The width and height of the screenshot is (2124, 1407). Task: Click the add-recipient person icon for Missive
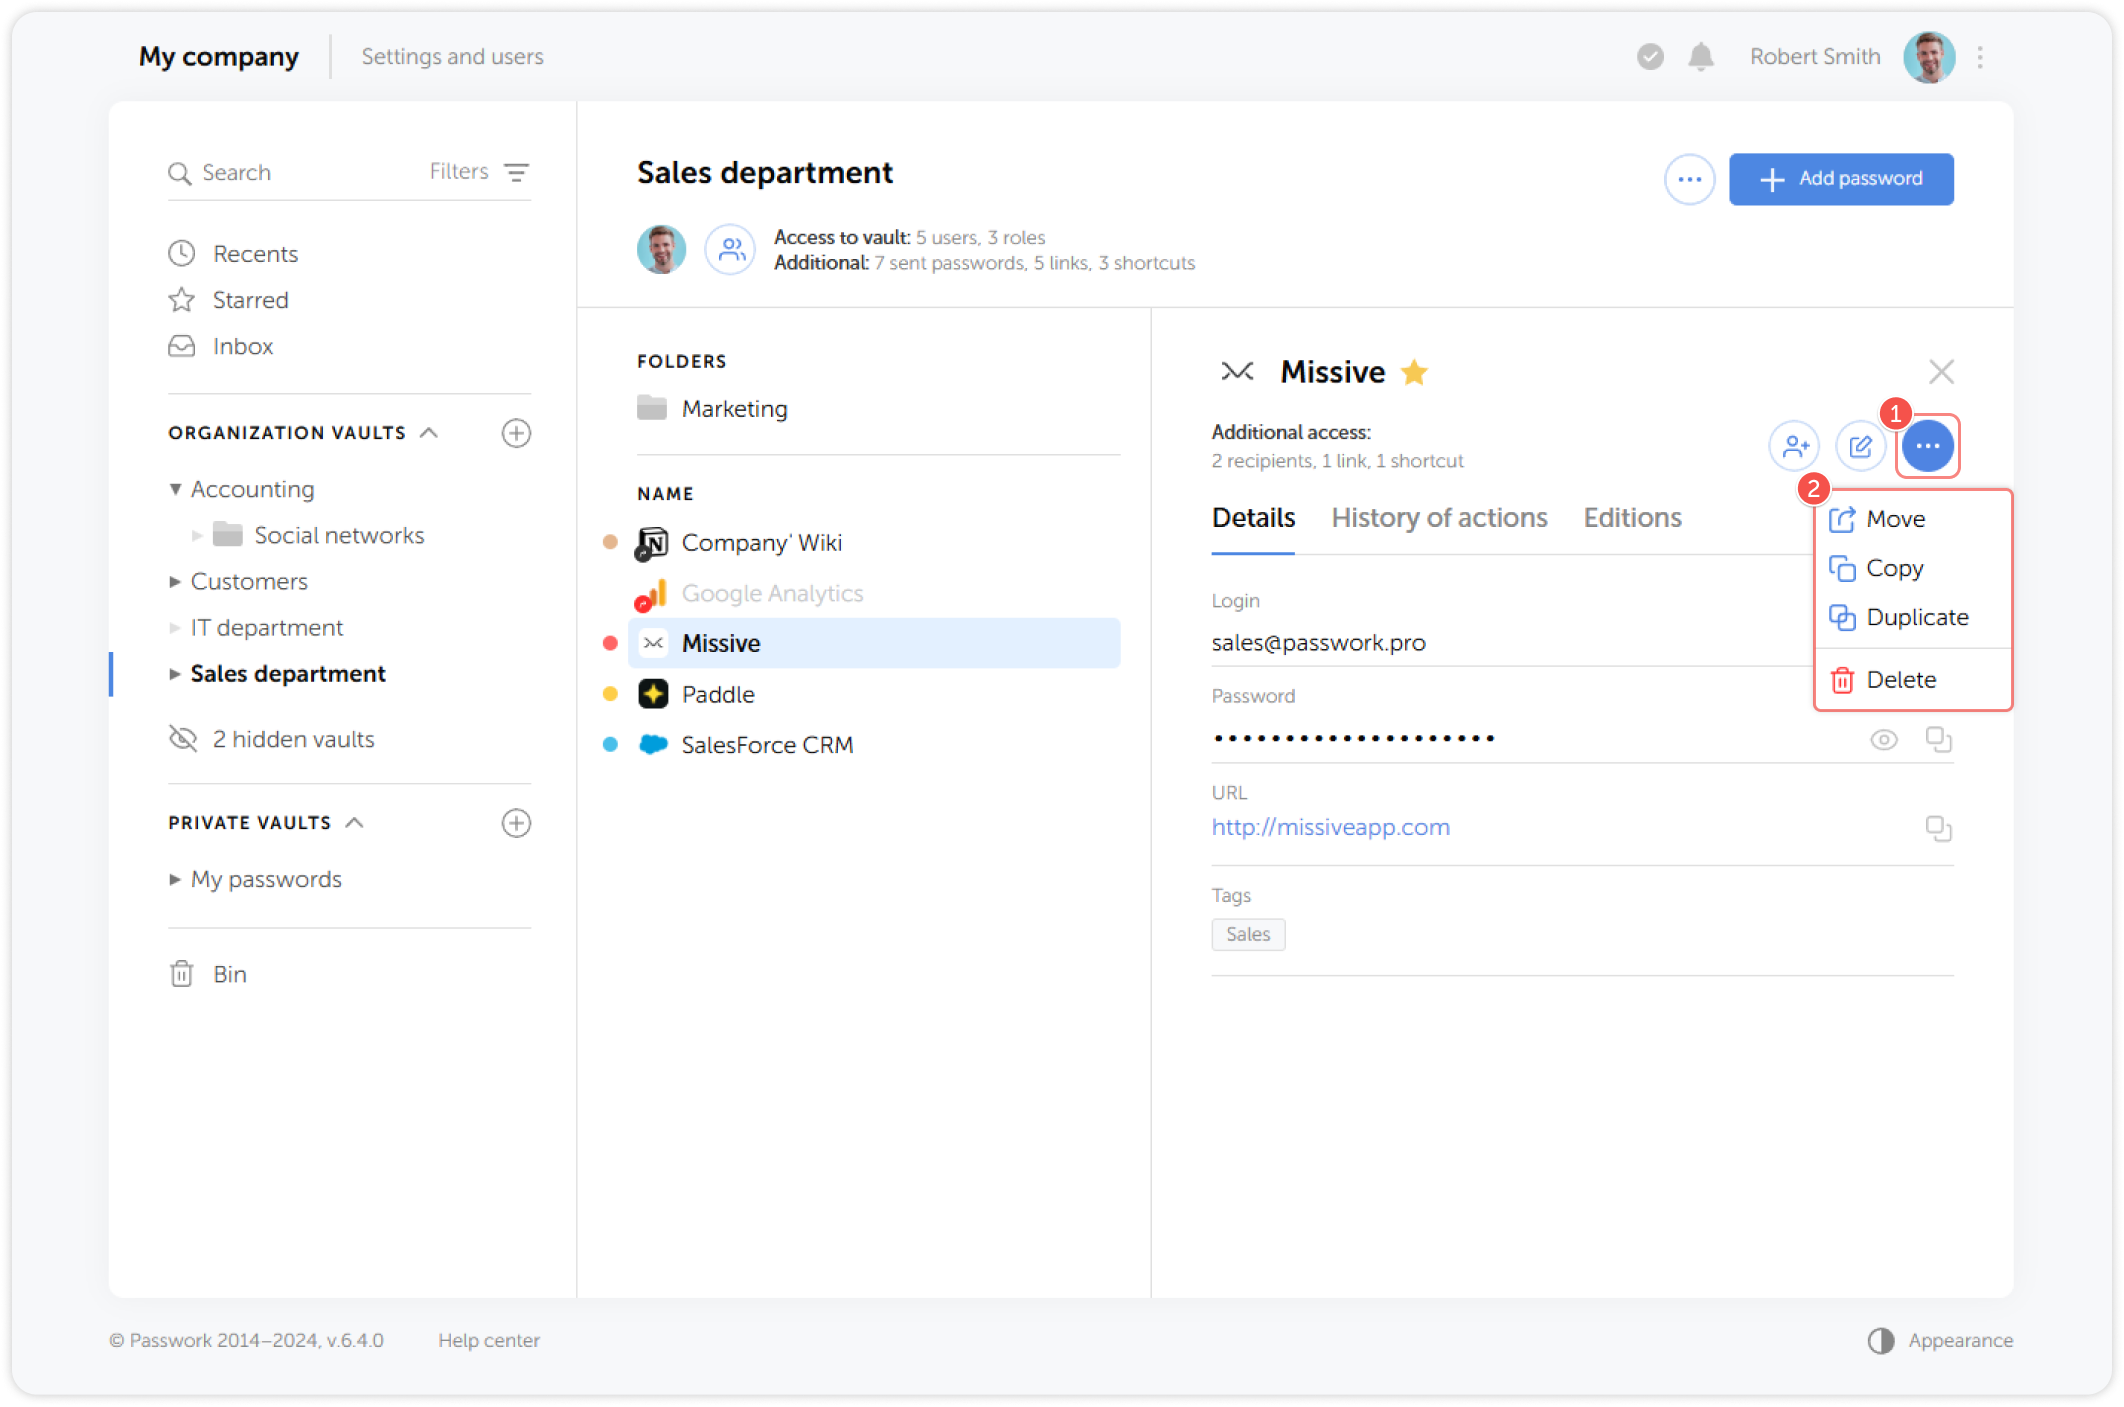click(x=1794, y=446)
